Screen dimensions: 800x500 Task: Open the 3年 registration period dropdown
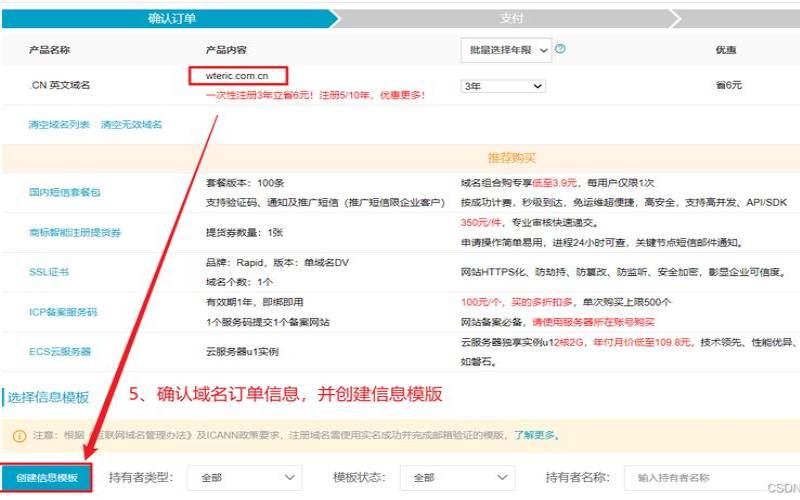click(x=503, y=86)
